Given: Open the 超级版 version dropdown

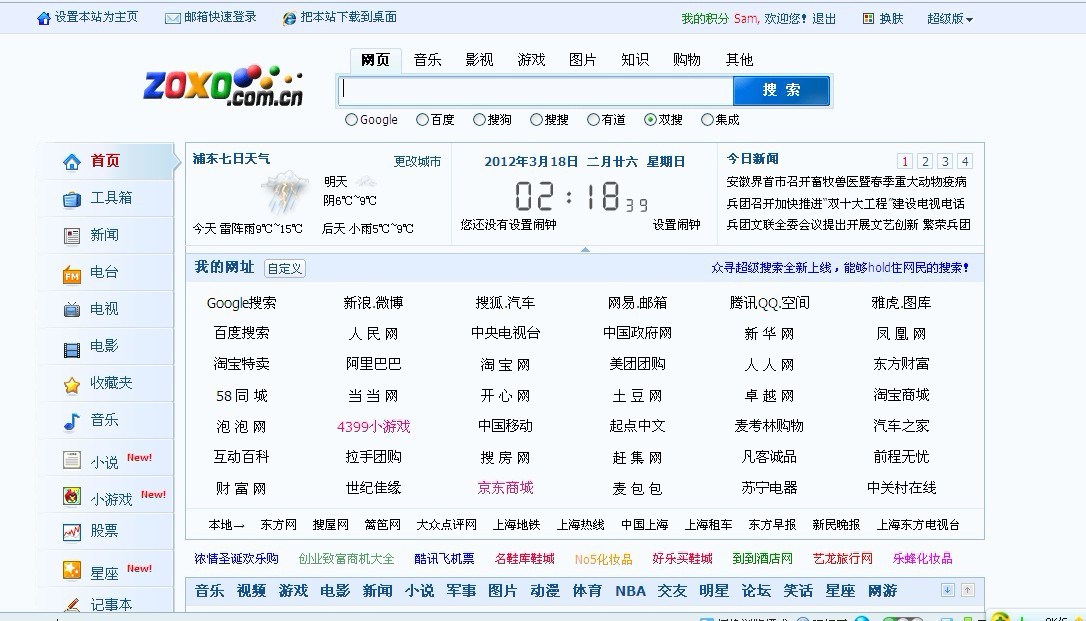Looking at the screenshot, I should 949,19.
